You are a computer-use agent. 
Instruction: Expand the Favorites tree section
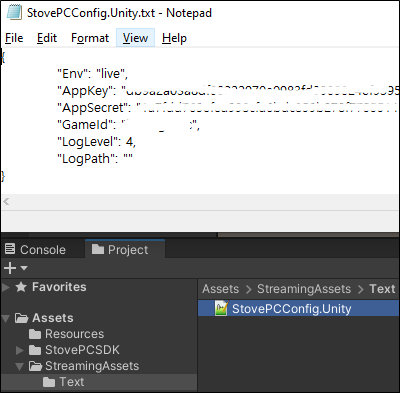(x=6, y=287)
